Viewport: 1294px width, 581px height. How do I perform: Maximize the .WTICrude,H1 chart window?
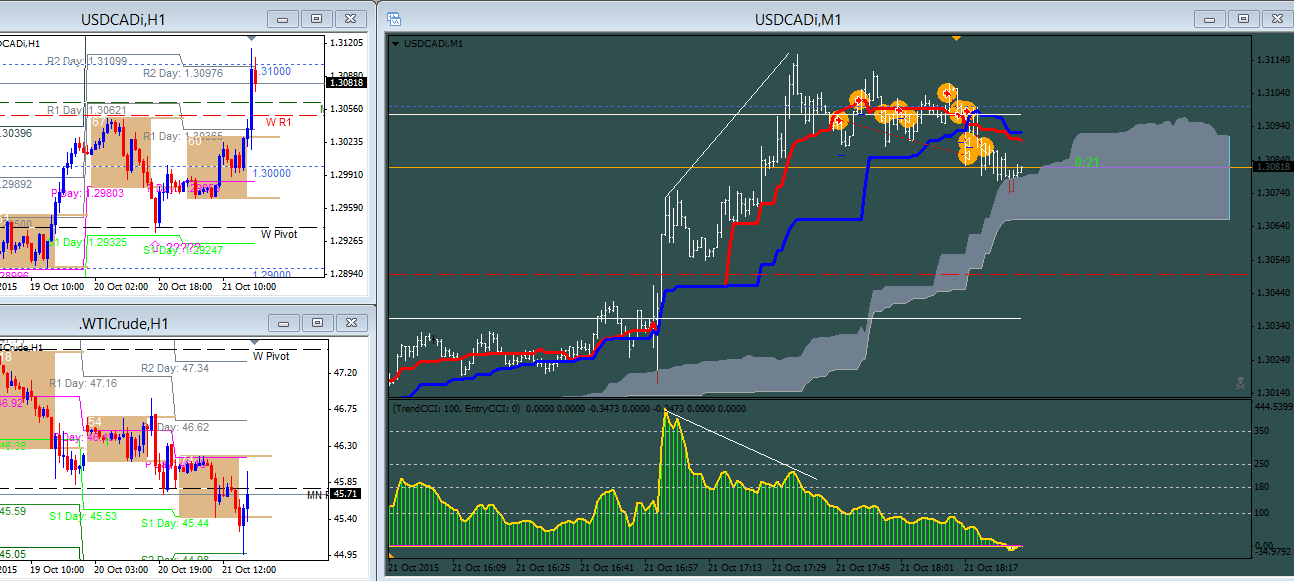tap(317, 323)
